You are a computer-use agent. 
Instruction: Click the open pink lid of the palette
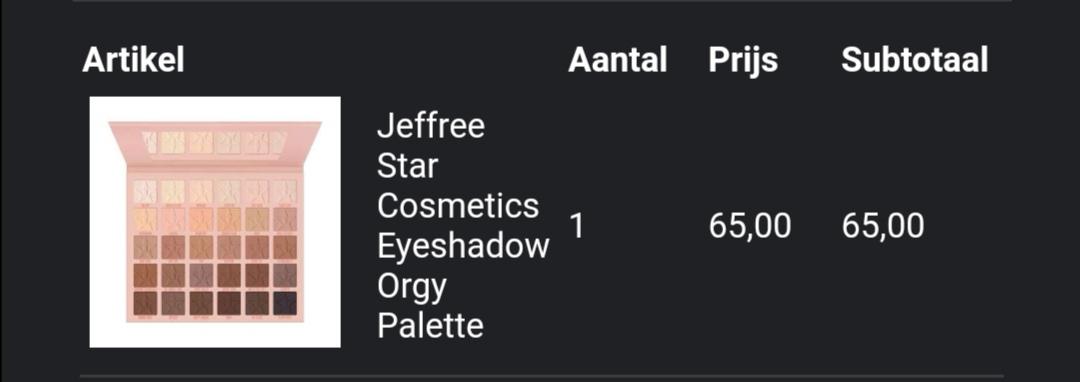[215, 141]
